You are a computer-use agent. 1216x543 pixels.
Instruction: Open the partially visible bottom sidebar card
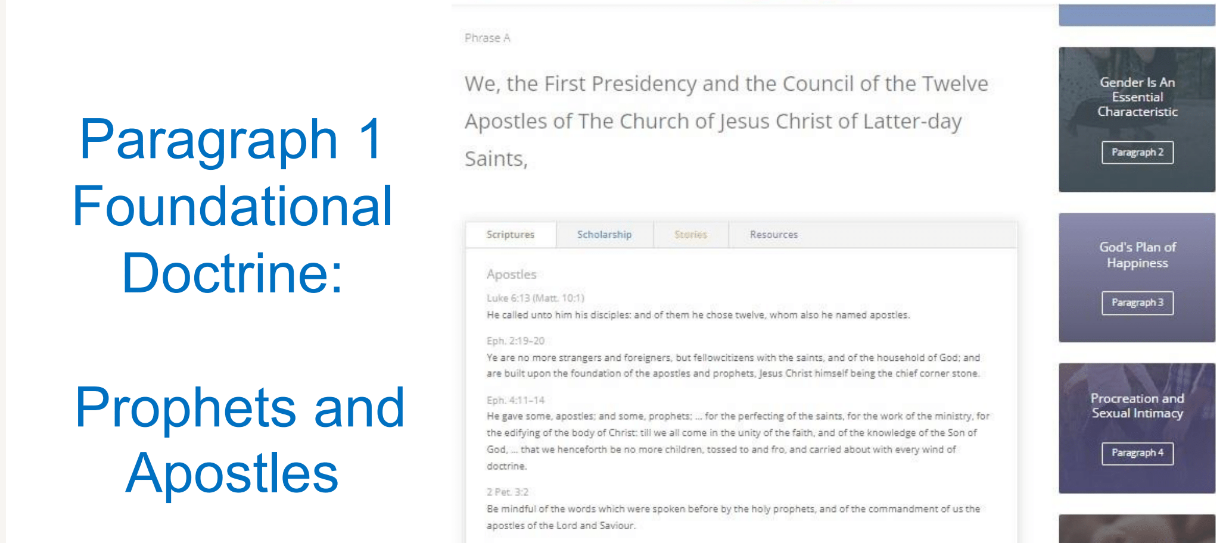point(1137,529)
